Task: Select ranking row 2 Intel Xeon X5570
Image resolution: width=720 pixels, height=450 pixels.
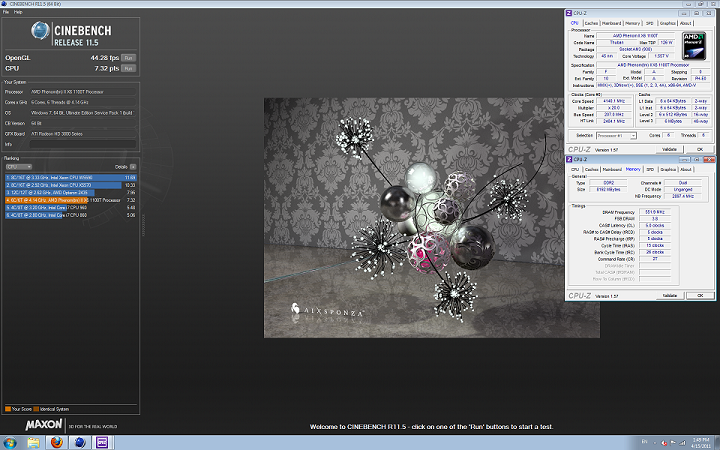Action: [x=71, y=185]
